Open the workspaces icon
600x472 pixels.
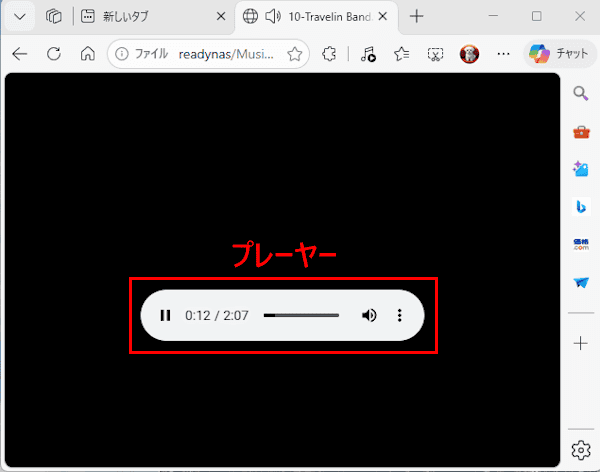pos(54,16)
